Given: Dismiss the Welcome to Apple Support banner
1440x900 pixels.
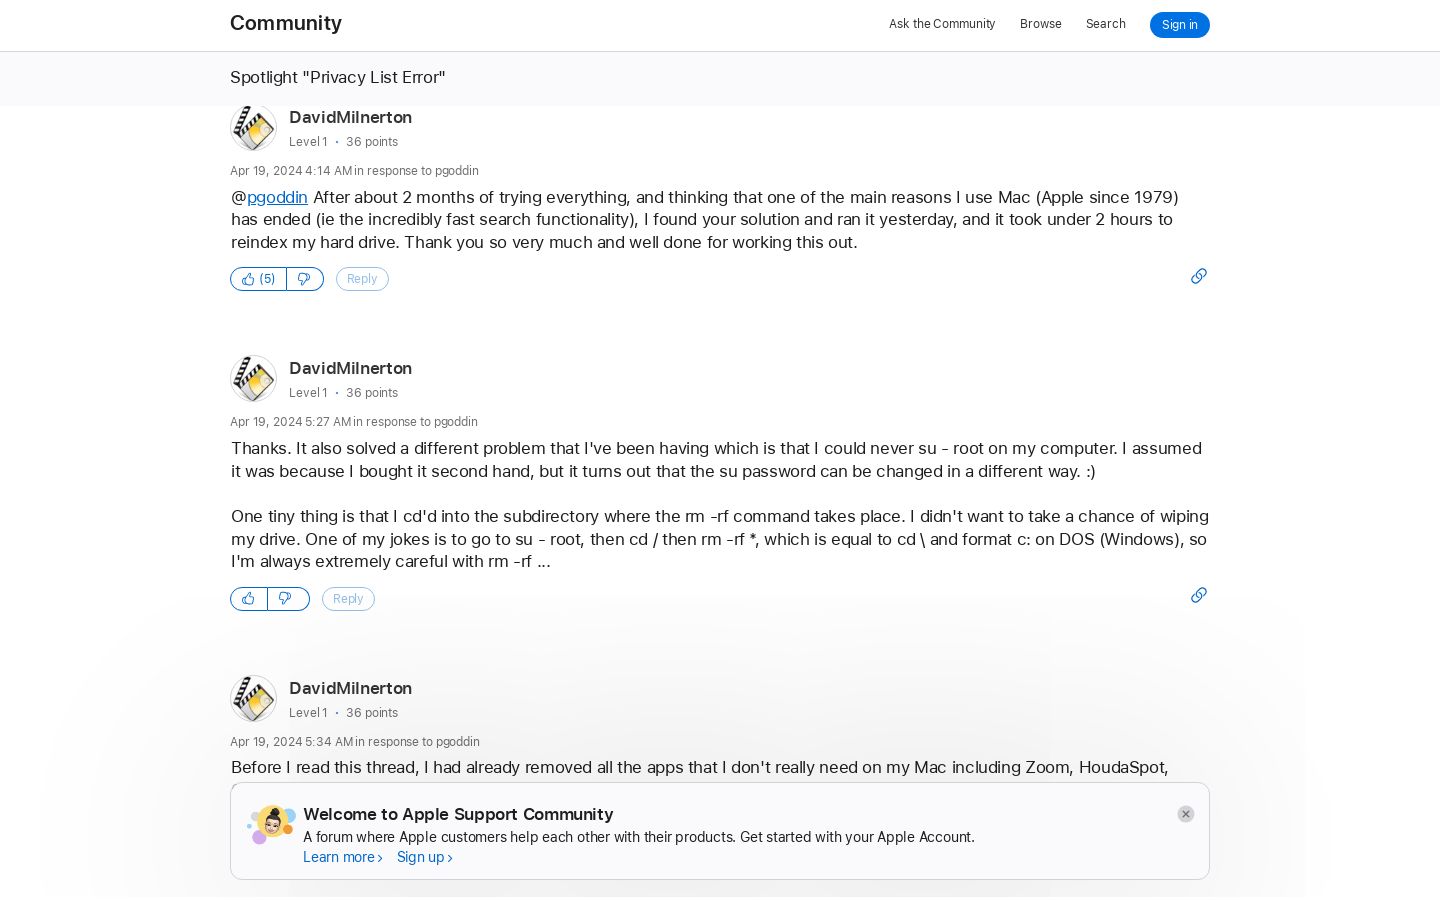Looking at the screenshot, I should pyautogui.click(x=1185, y=814).
